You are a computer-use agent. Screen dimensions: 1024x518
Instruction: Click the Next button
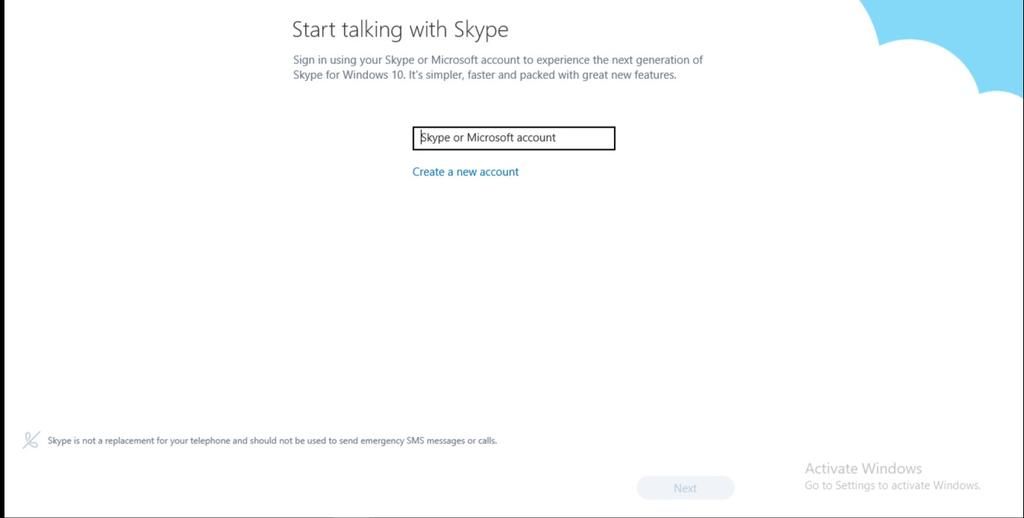click(685, 488)
